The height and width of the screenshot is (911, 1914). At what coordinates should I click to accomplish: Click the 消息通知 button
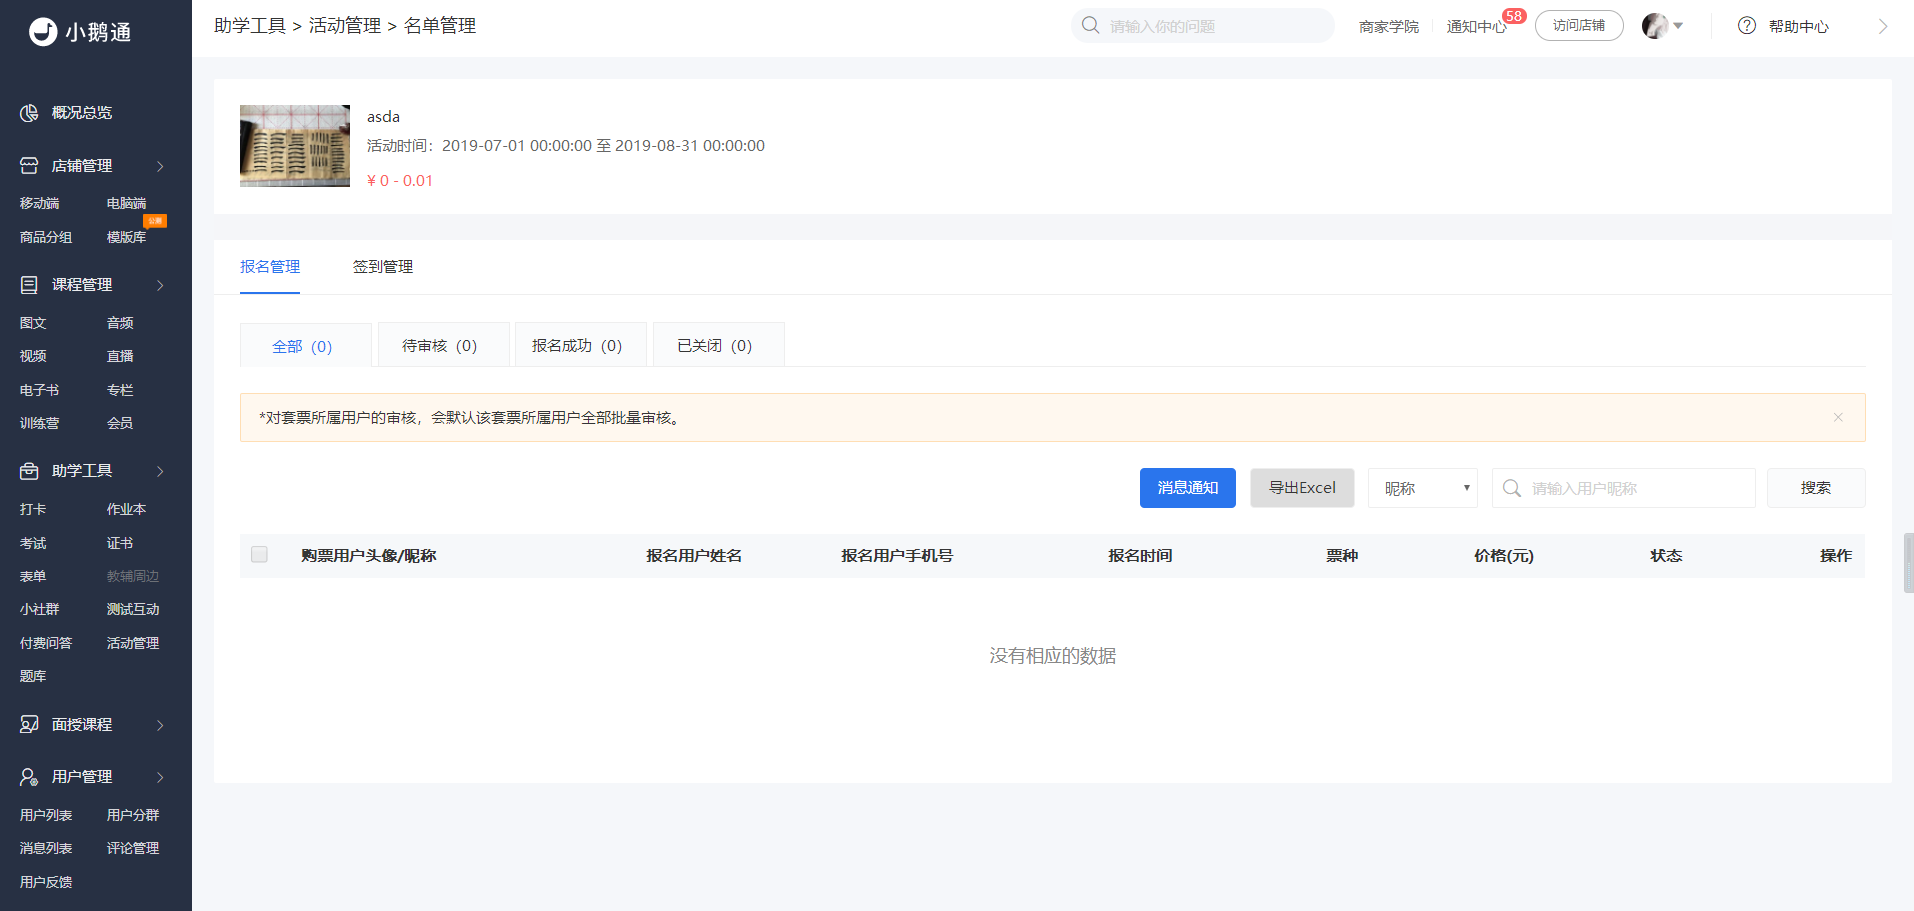[x=1188, y=488]
